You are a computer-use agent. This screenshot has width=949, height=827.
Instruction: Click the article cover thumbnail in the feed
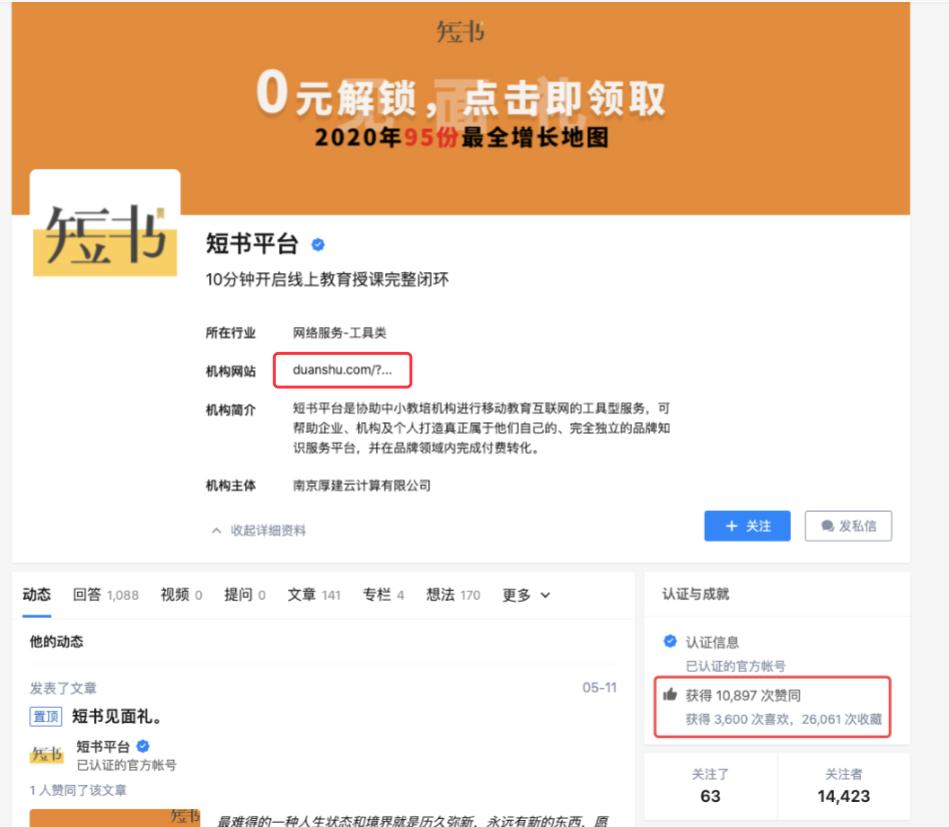[115, 817]
